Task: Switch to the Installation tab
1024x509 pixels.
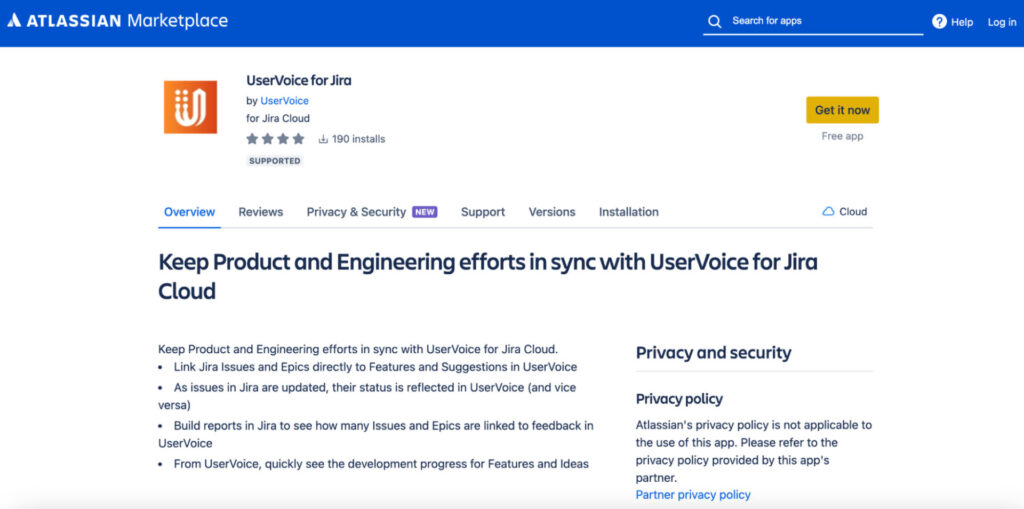Action: (x=629, y=212)
